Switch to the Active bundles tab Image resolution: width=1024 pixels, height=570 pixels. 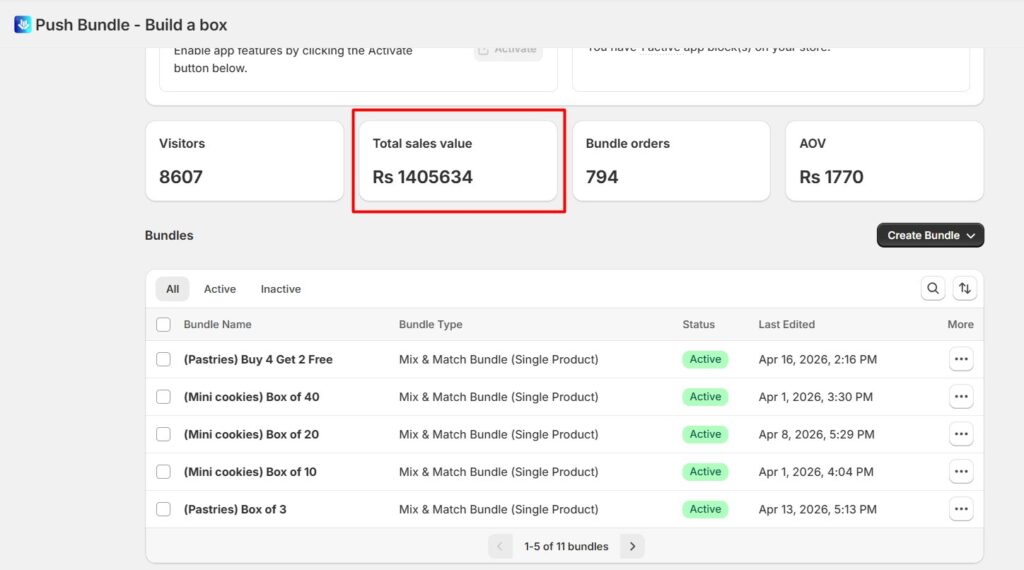220,289
